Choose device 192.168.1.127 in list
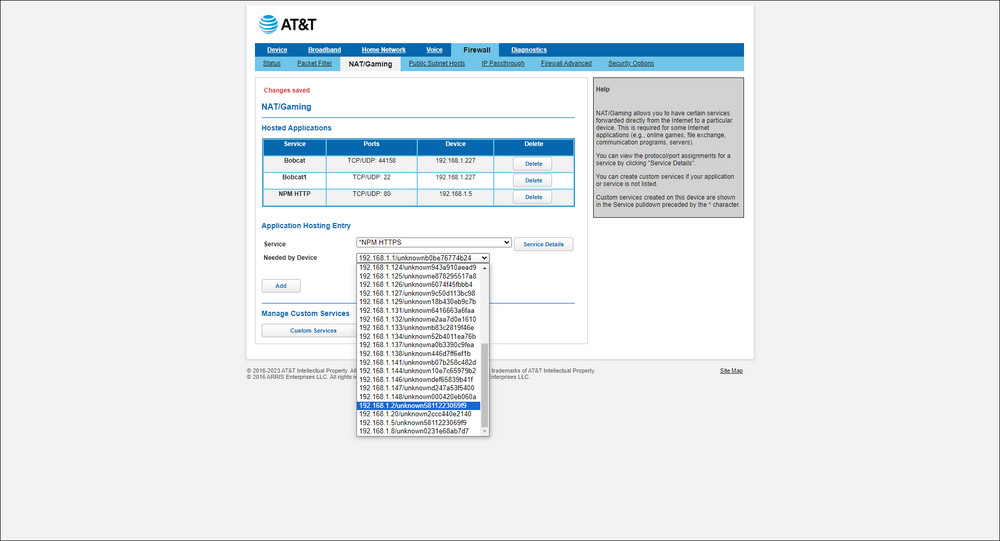The width and height of the screenshot is (1000, 541). [x=418, y=293]
